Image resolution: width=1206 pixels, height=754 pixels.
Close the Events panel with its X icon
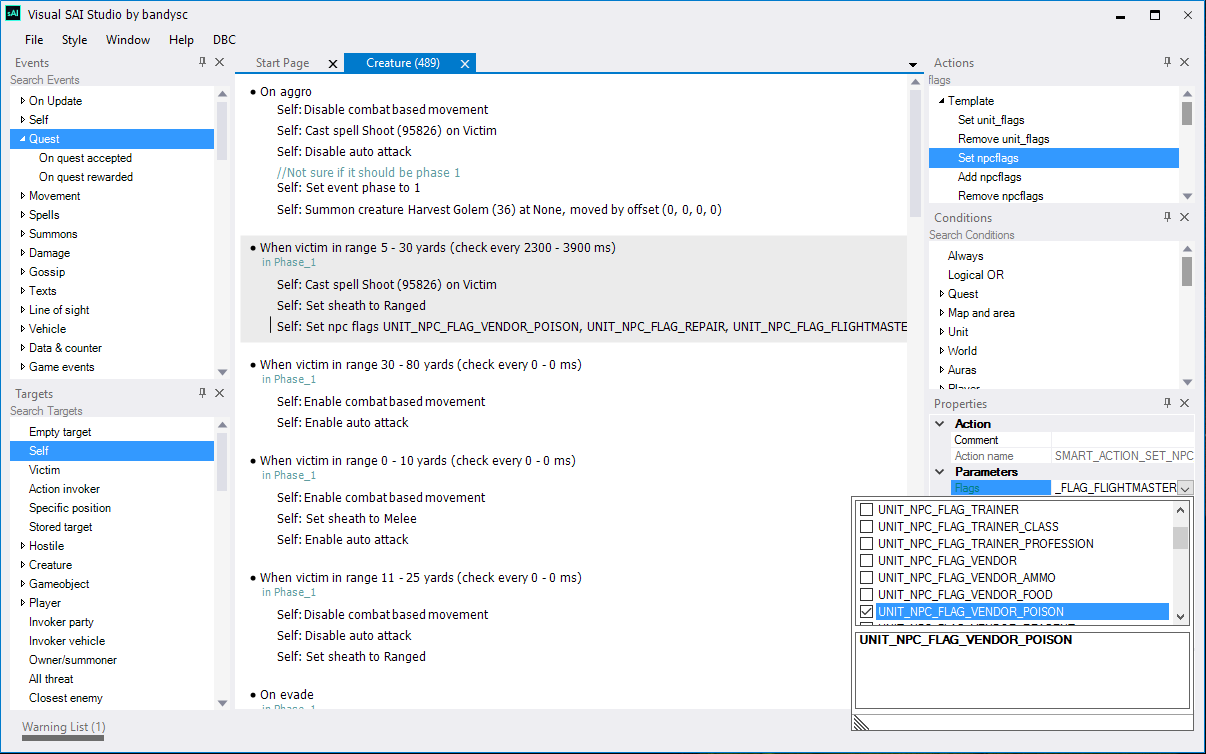pyautogui.click(x=220, y=62)
